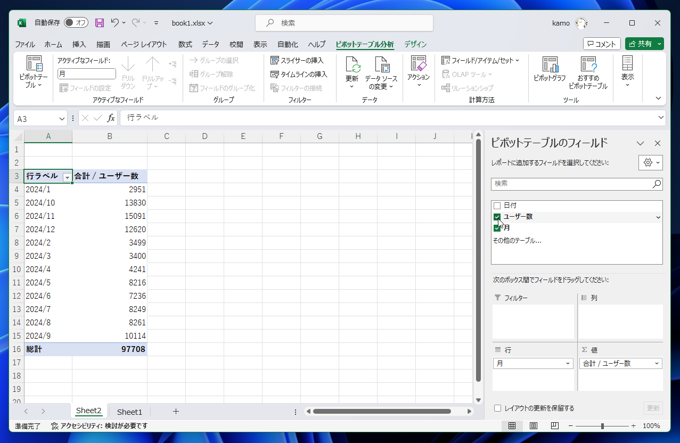Undo the last action
Viewport: 680px width, 443px height.
coord(114,23)
